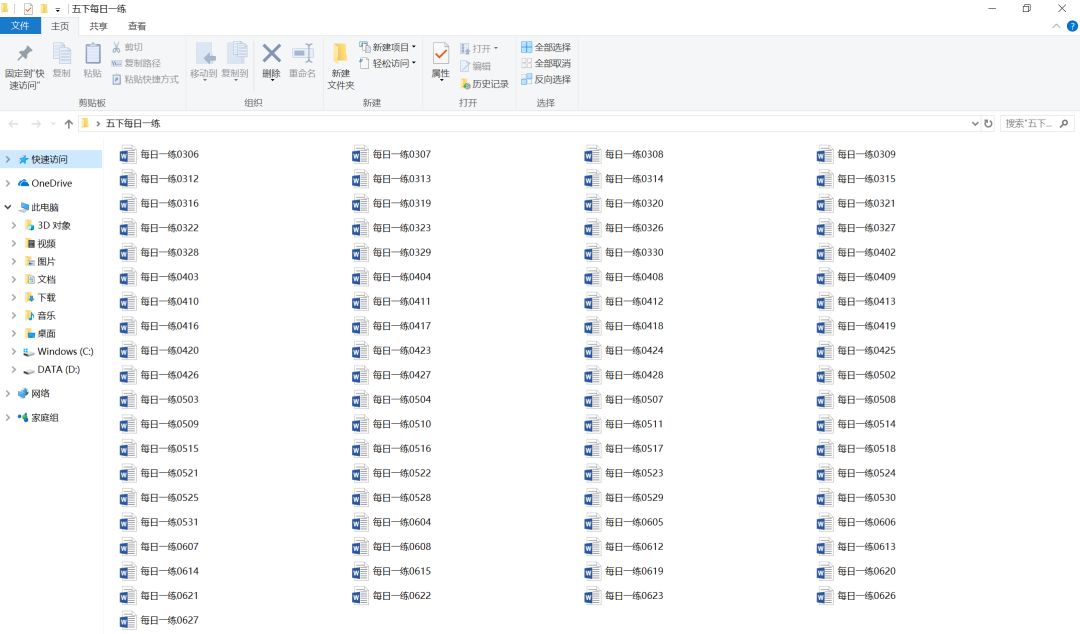Image resolution: width=1080 pixels, height=634 pixels.
Task: Click the Copy icon in clipboard group
Action: click(62, 54)
